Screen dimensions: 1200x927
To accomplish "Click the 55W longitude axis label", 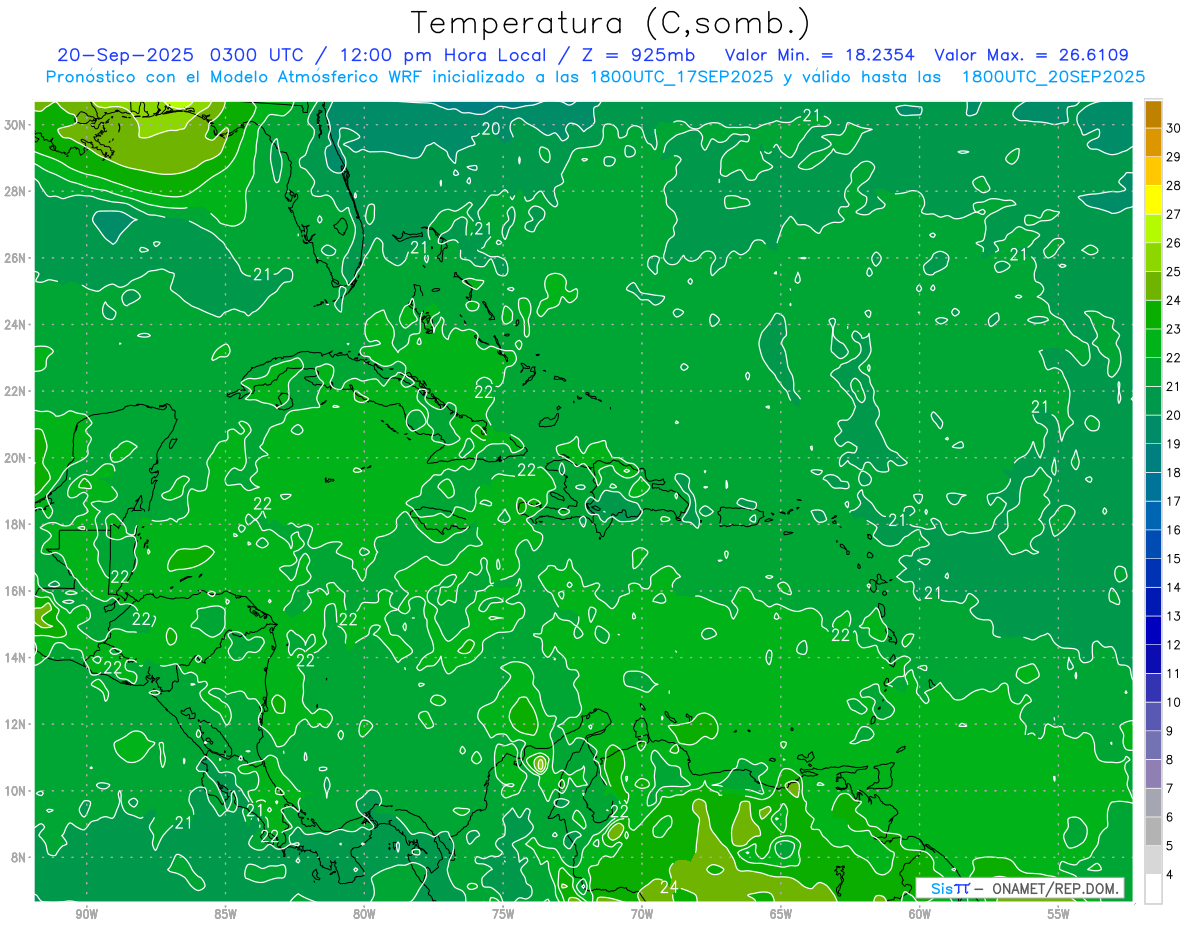I will pyautogui.click(x=1059, y=914).
